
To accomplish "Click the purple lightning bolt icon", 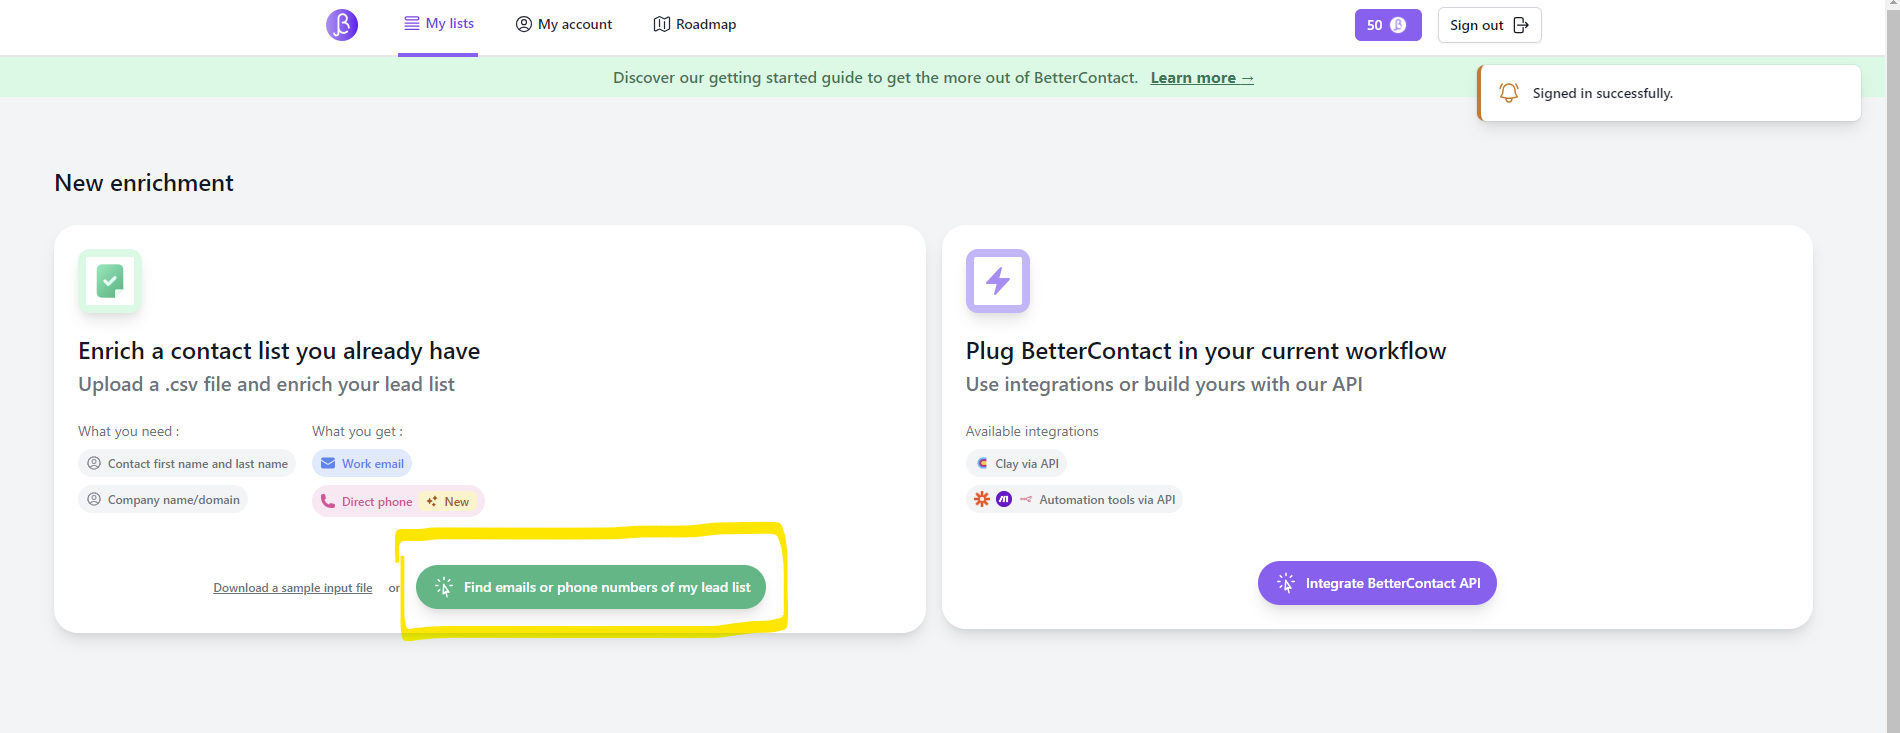I will point(998,281).
